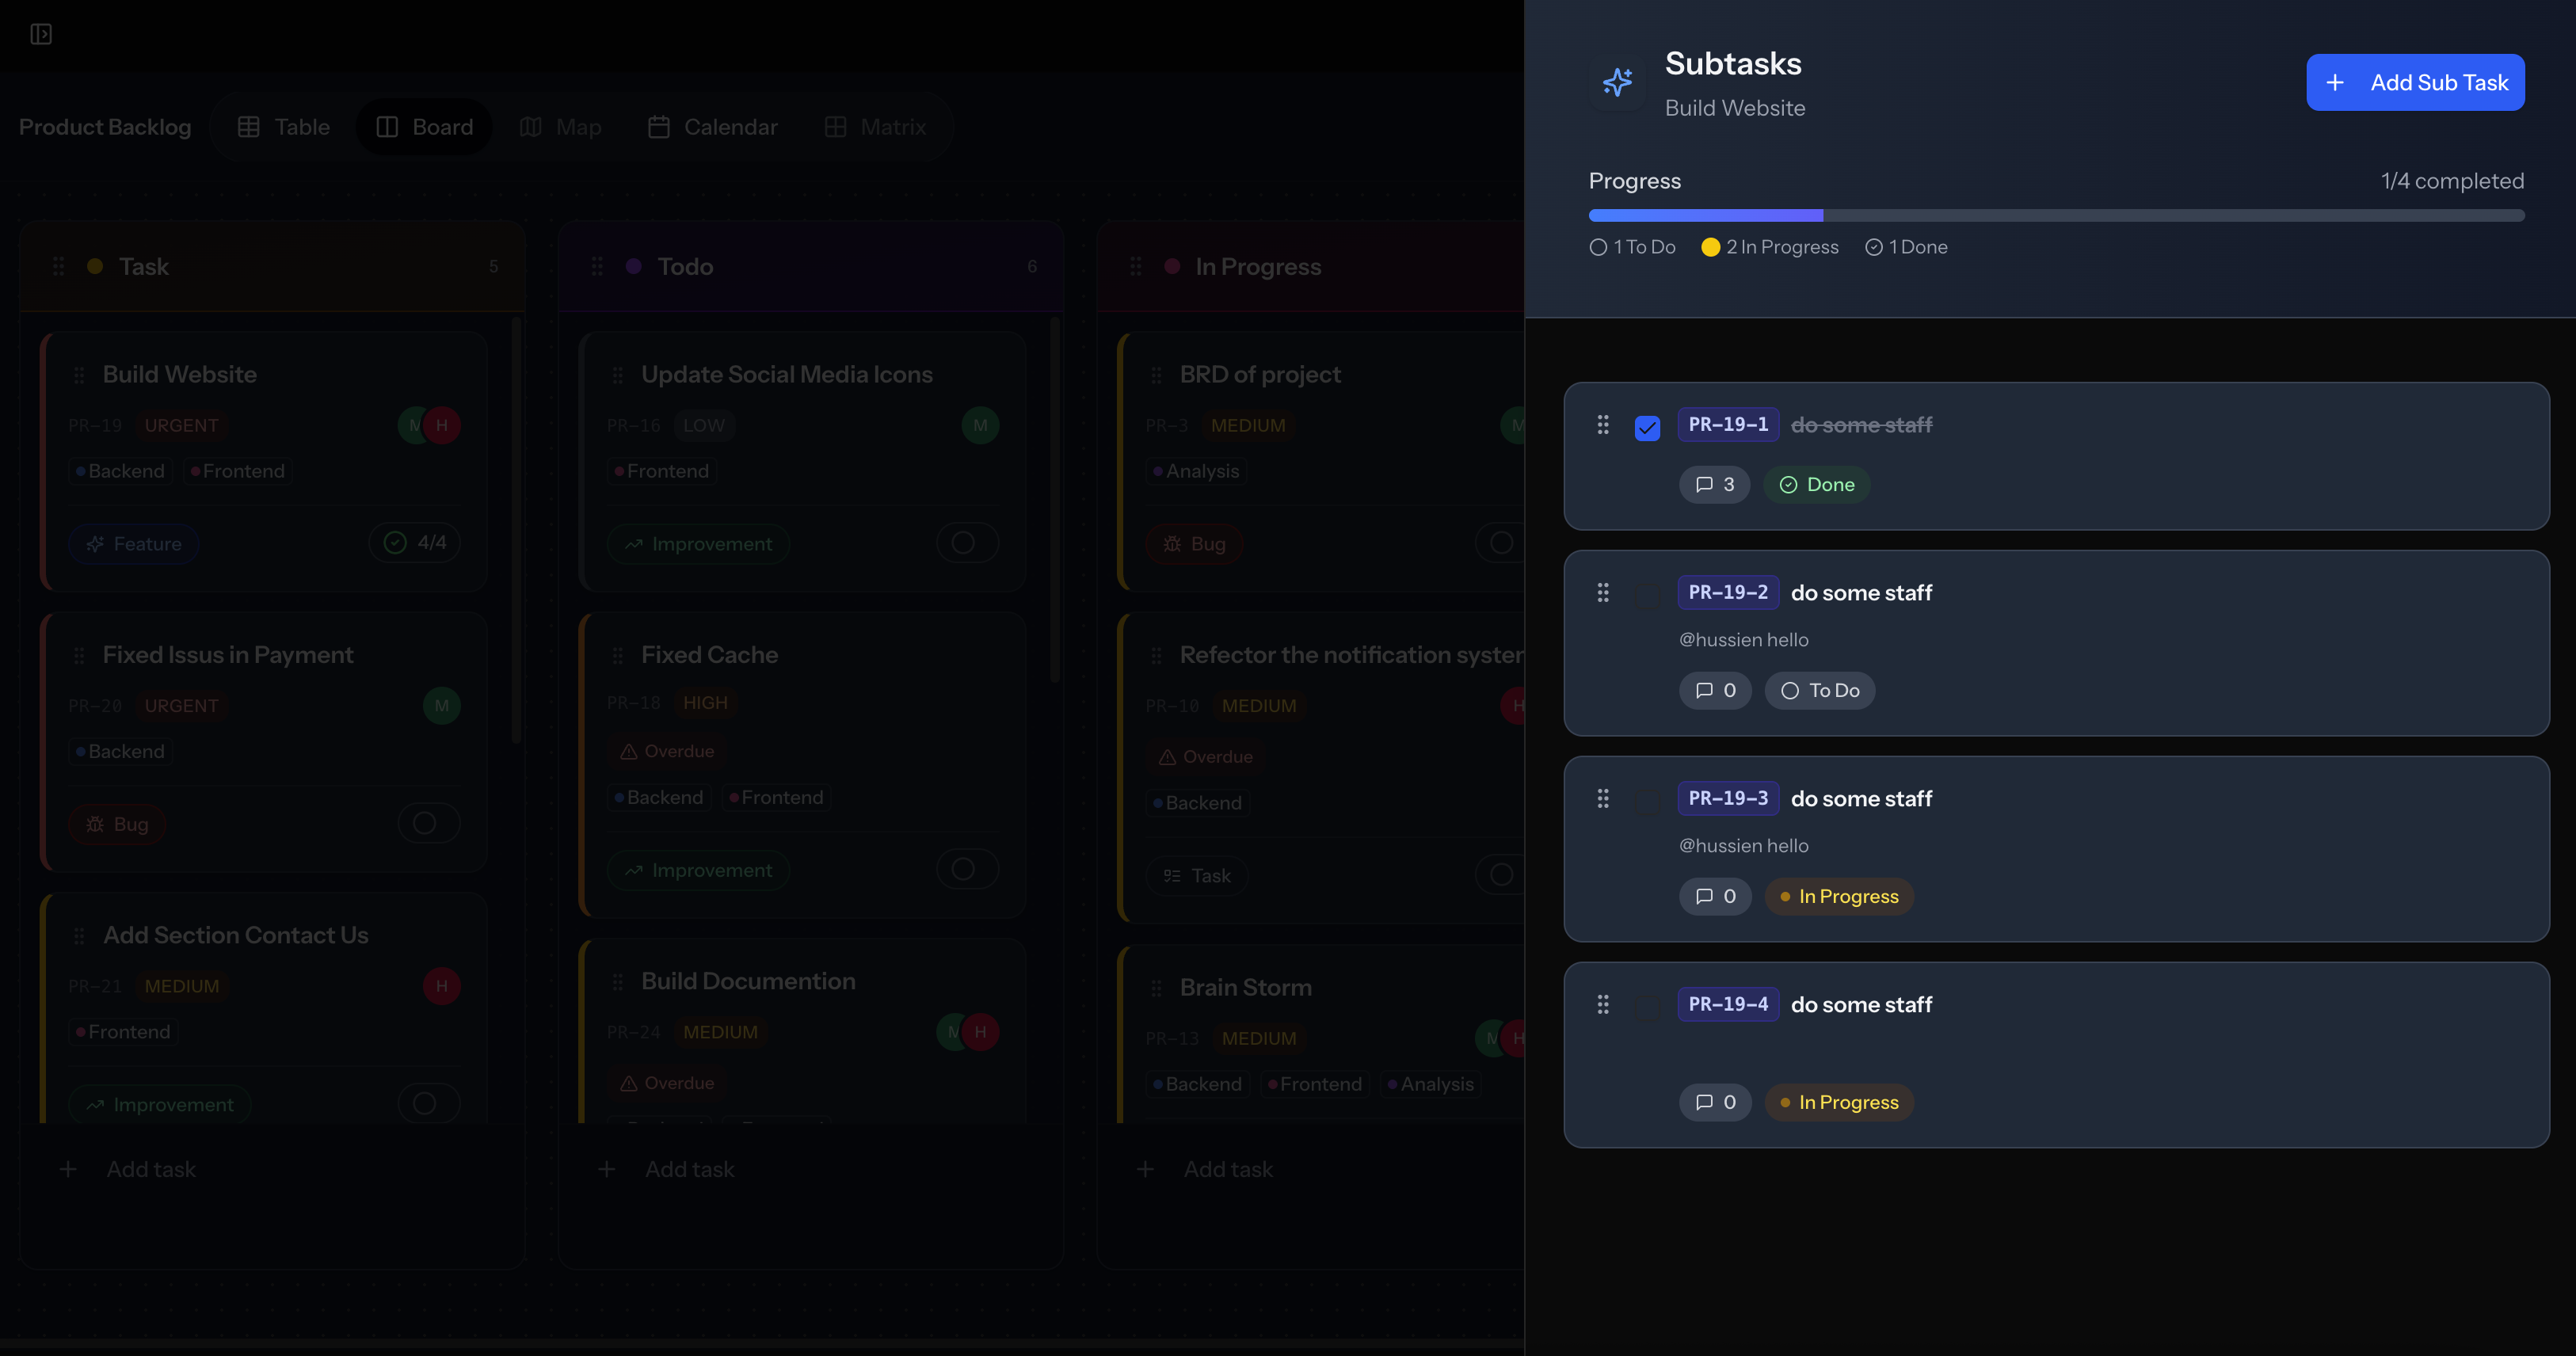Click the Add Sub Task button
This screenshot has width=2576, height=1356.
tap(2414, 83)
